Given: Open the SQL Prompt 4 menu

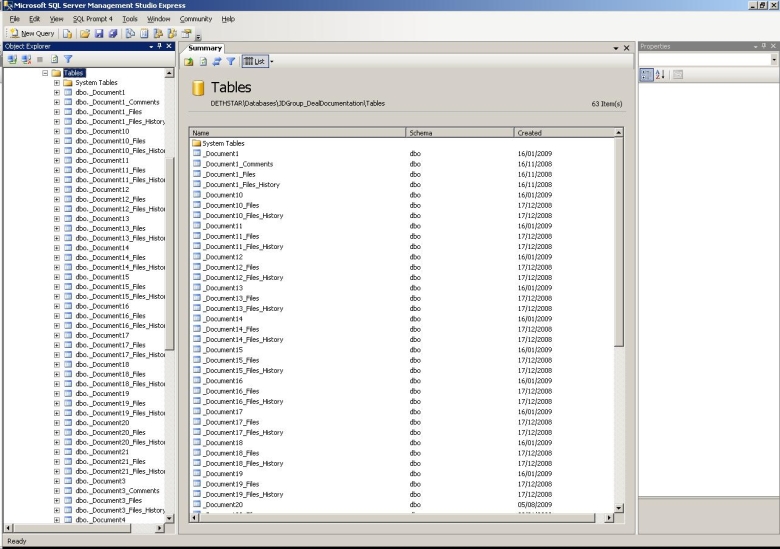Looking at the screenshot, I should (93, 19).
